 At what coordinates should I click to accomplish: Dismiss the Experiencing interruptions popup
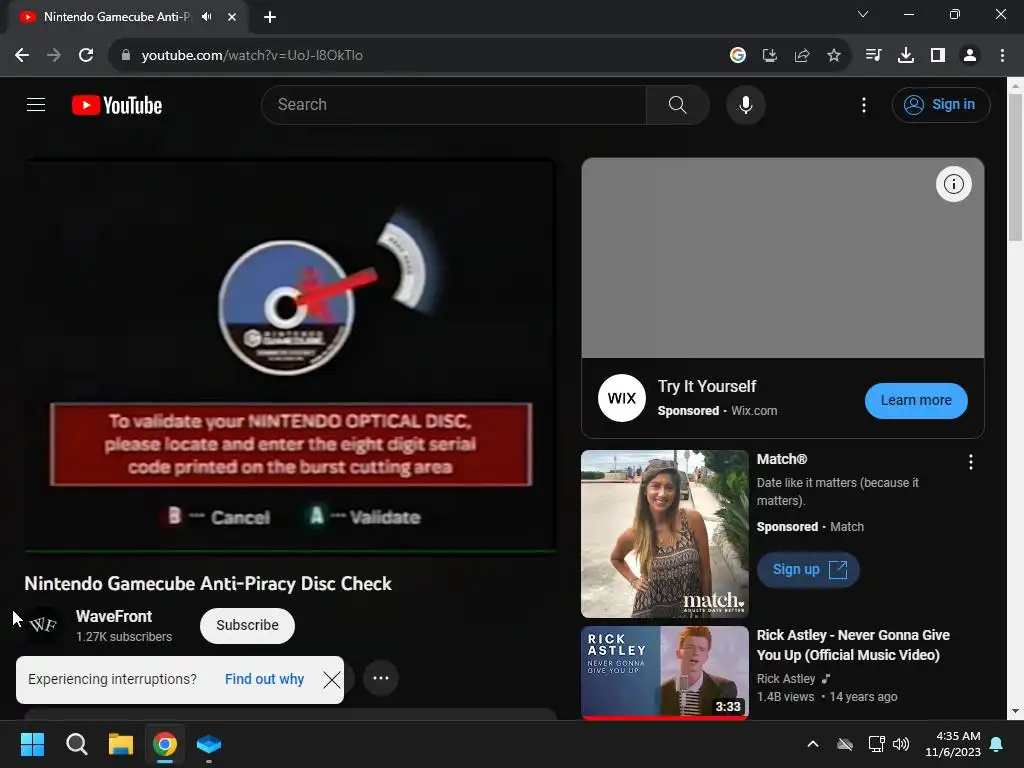(332, 680)
